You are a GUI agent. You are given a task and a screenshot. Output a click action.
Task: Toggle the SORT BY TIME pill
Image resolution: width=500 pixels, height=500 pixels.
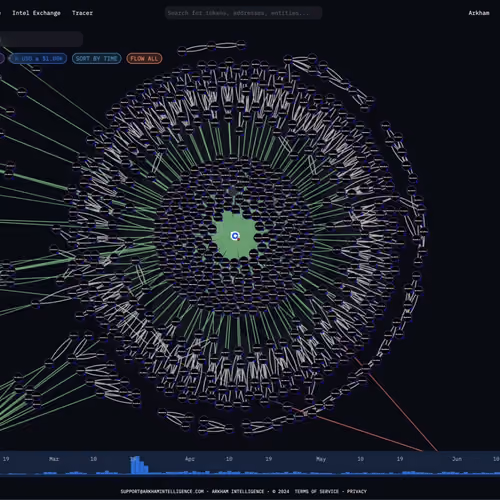97,59
